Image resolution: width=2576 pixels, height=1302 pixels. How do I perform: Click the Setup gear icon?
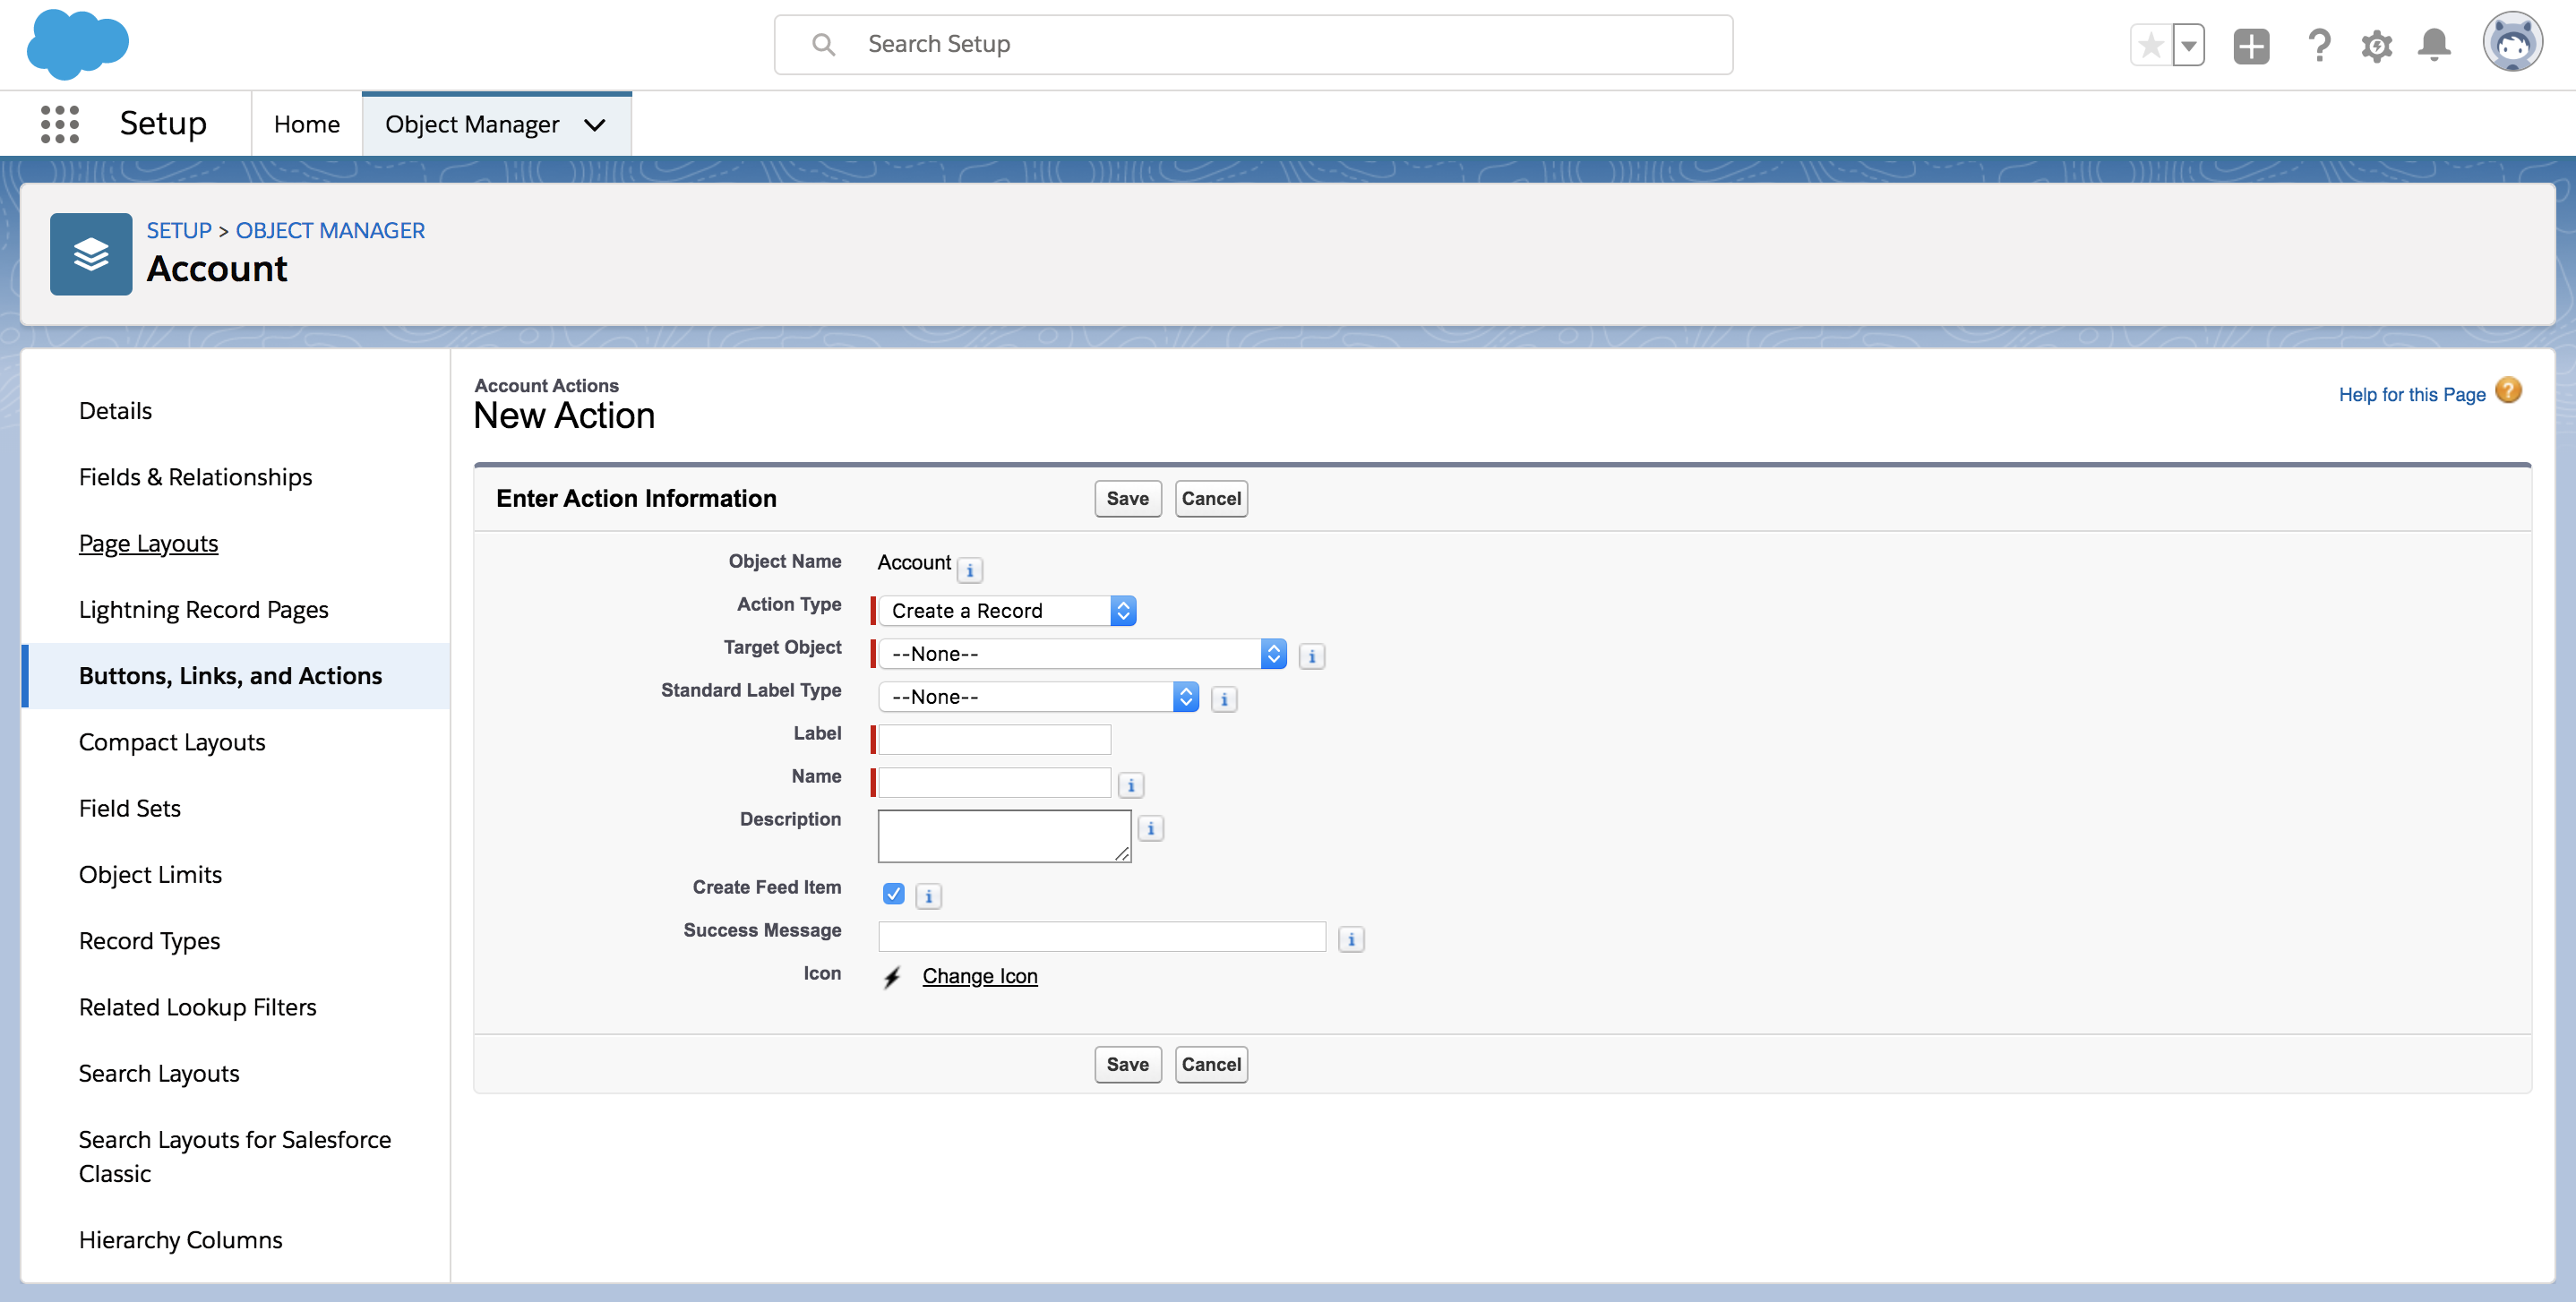coord(2376,46)
